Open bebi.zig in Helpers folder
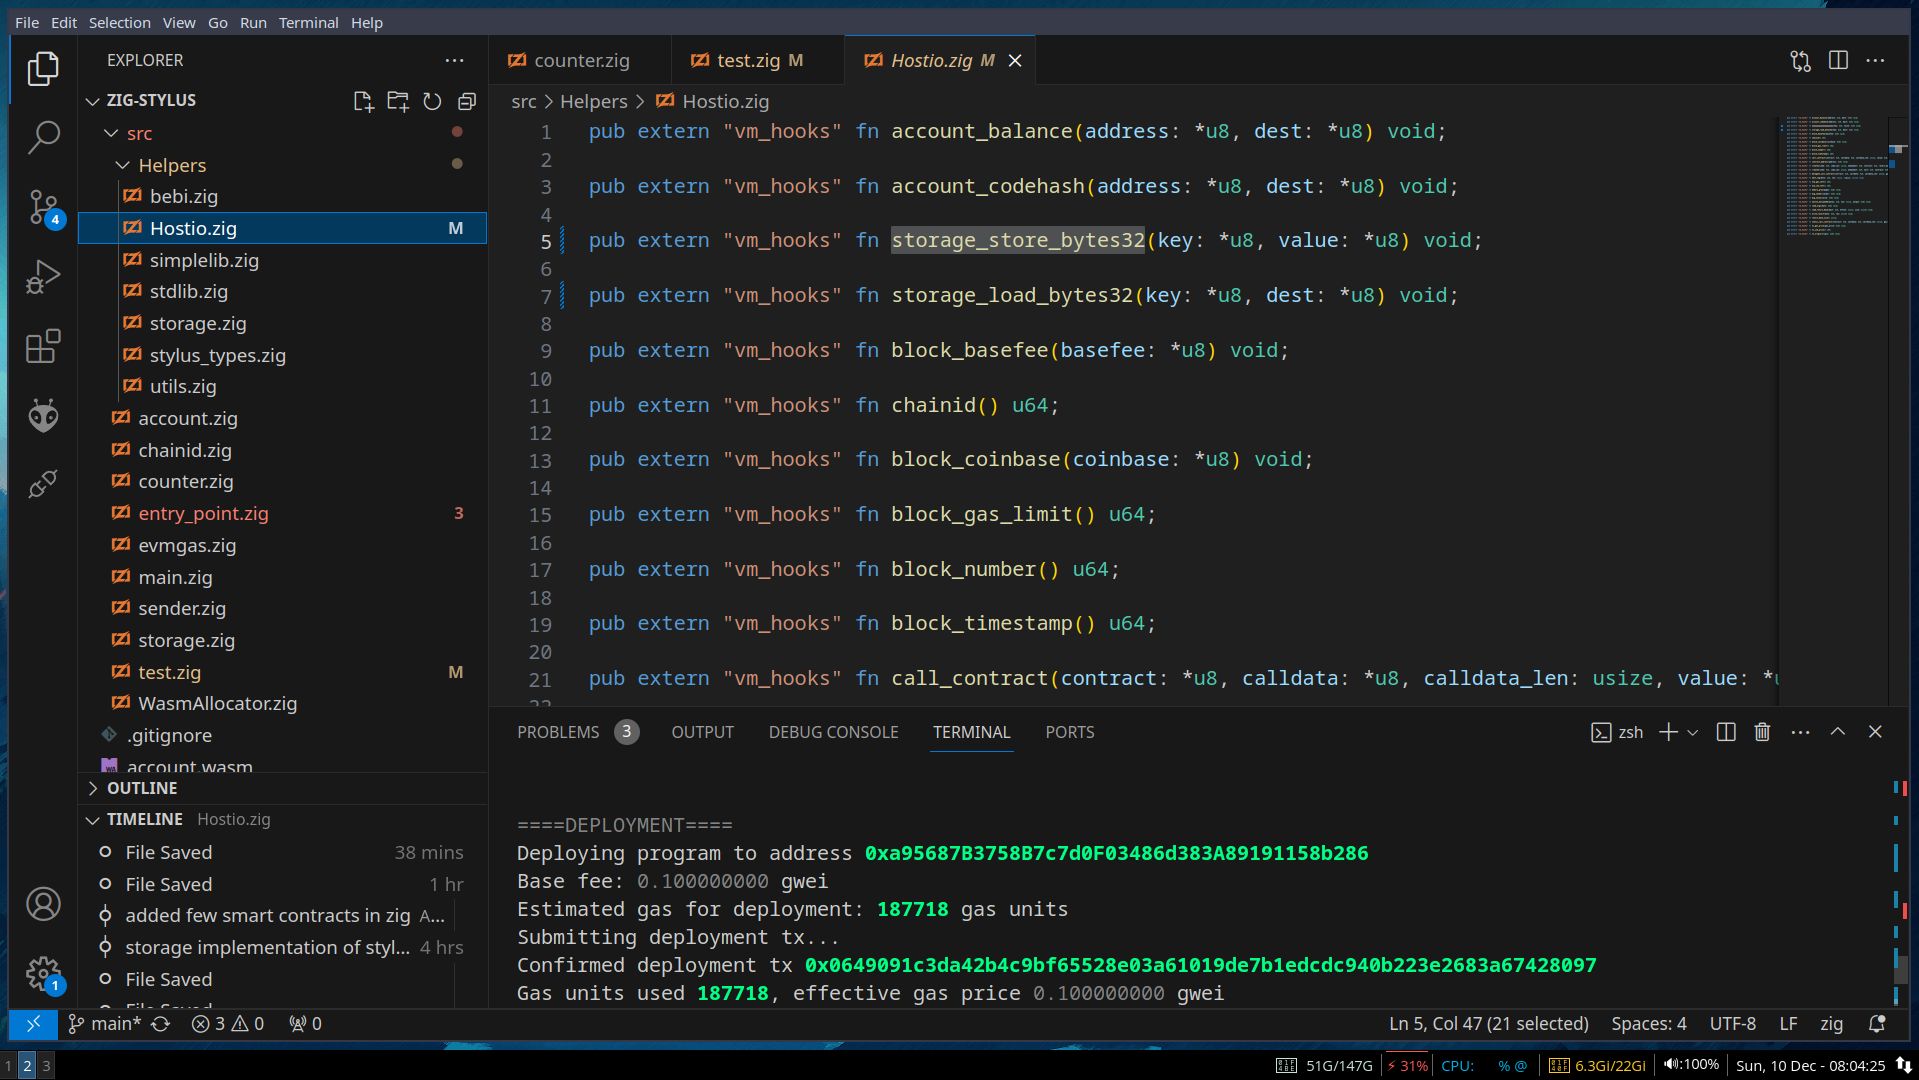 pyautogui.click(x=282, y=197)
